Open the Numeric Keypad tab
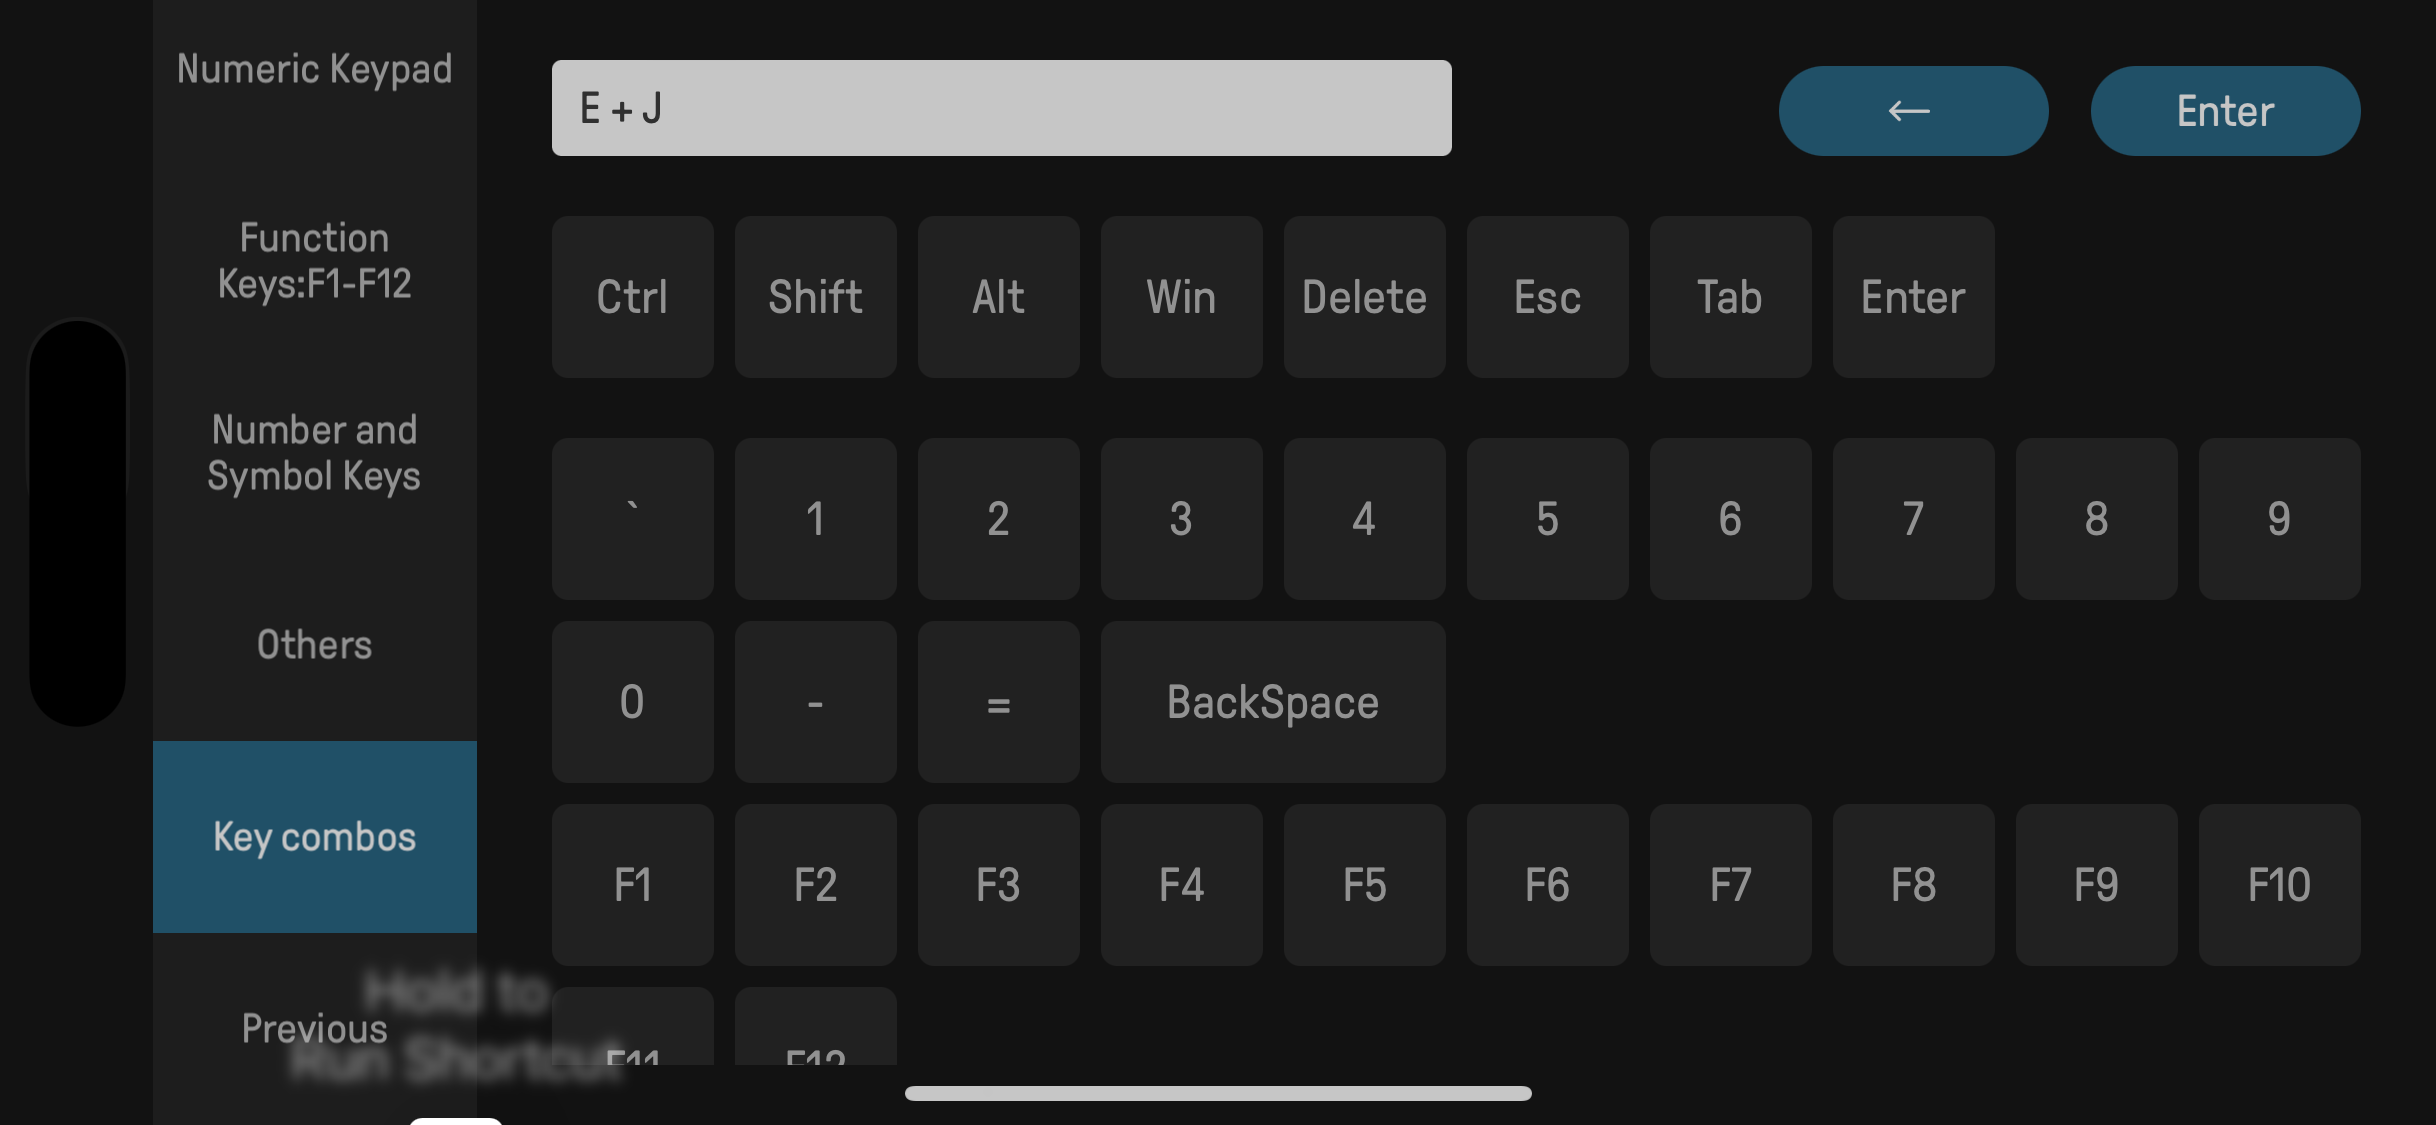Viewport: 2436px width, 1125px height. tap(314, 69)
